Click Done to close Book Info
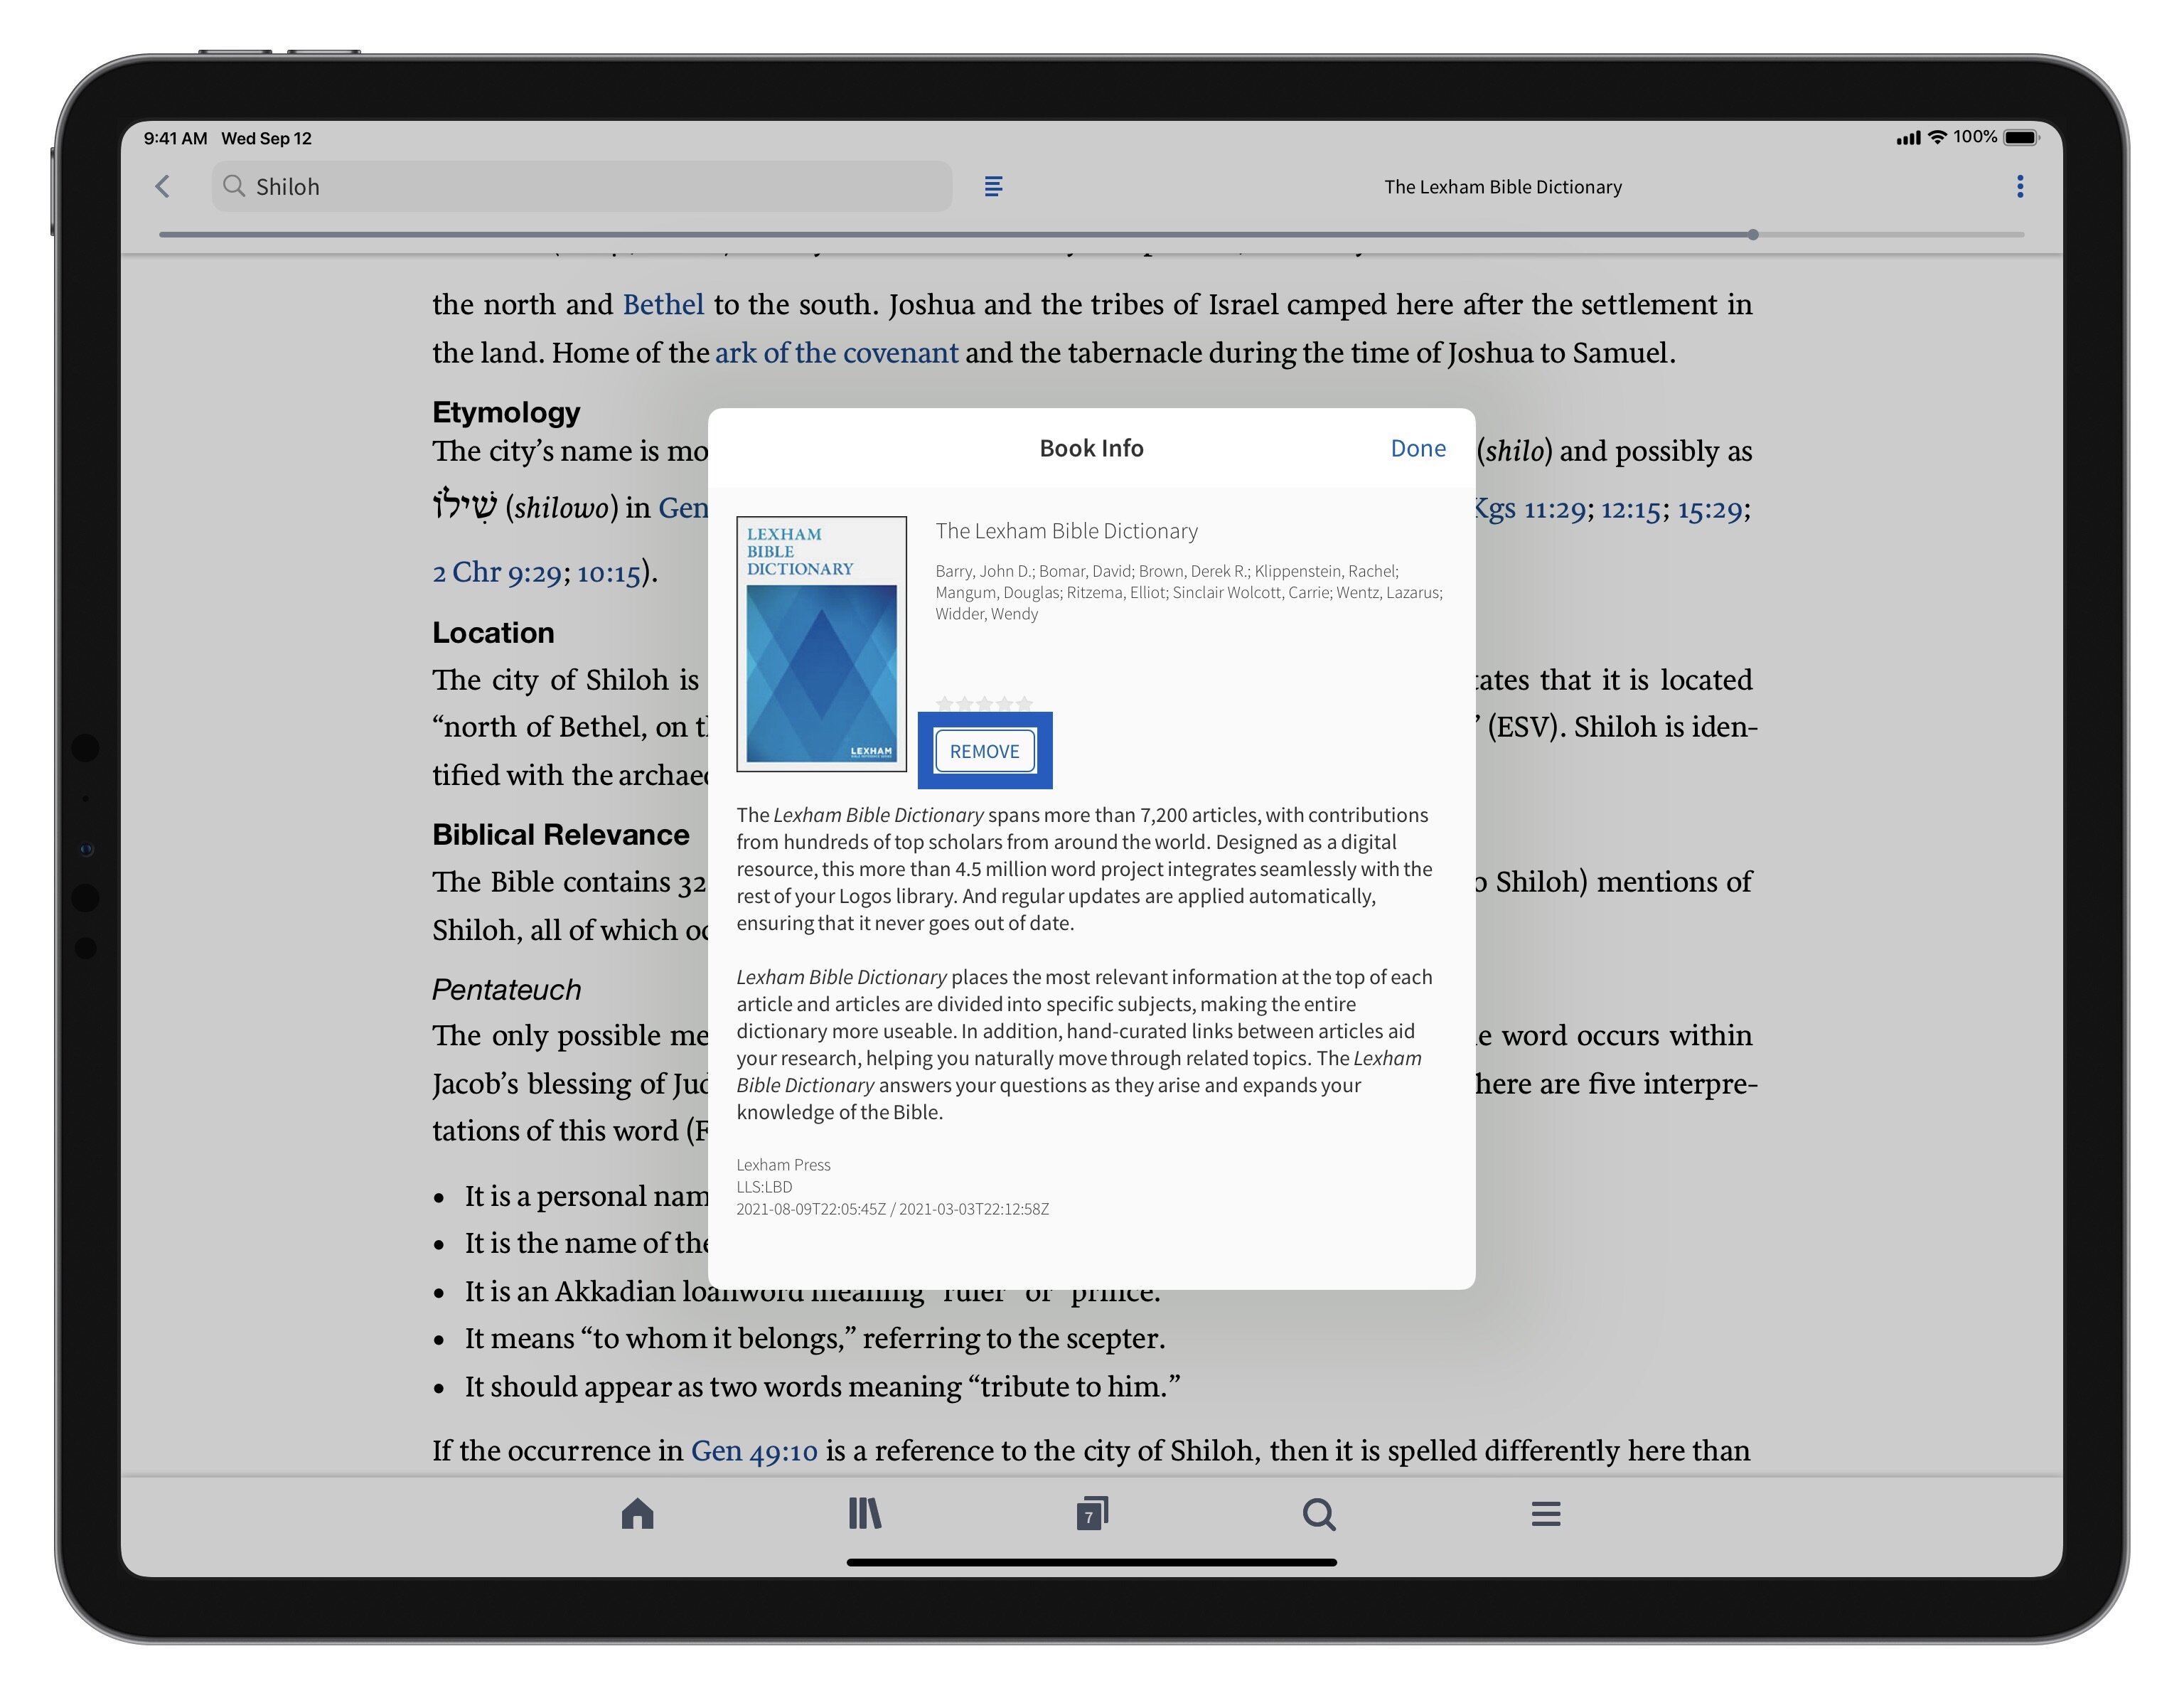This screenshot has width=2184, height=1698. pyautogui.click(x=1418, y=448)
